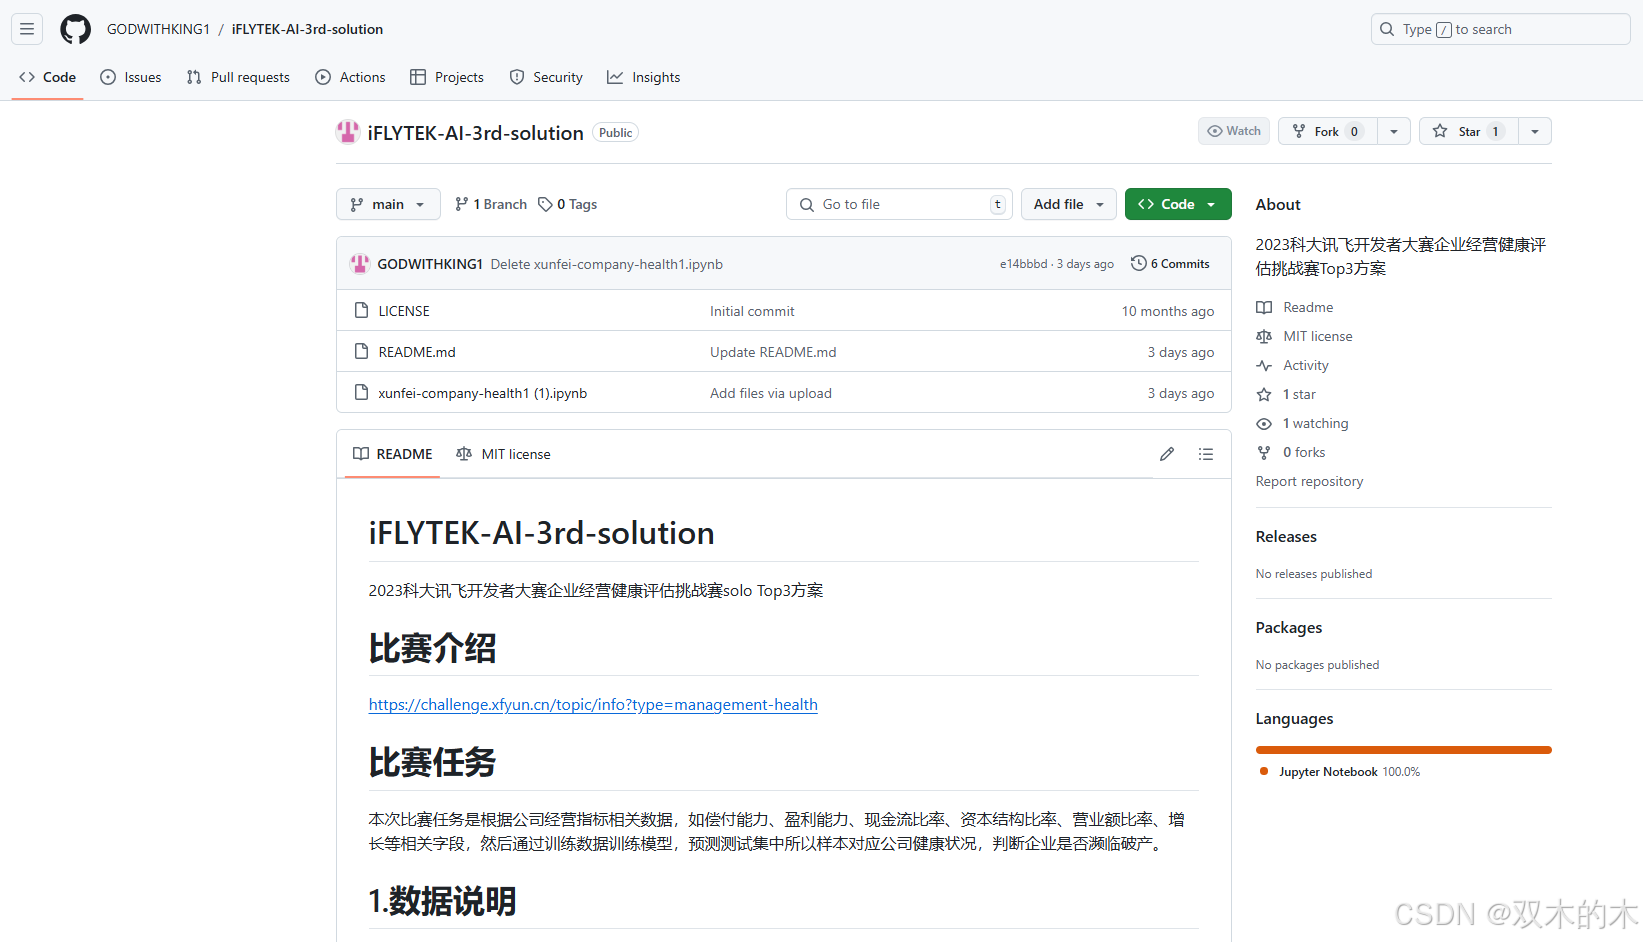Focus the Type / to search box

coord(1500,29)
